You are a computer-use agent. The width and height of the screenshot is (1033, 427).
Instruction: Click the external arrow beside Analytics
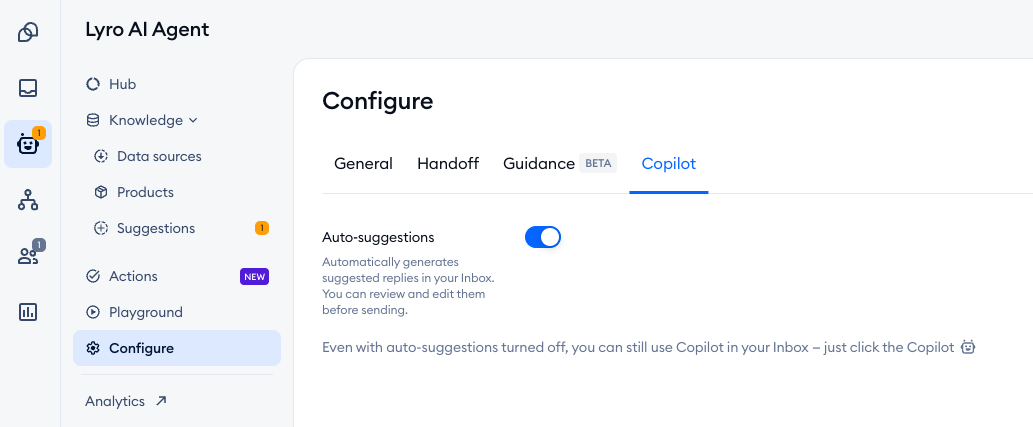point(161,401)
